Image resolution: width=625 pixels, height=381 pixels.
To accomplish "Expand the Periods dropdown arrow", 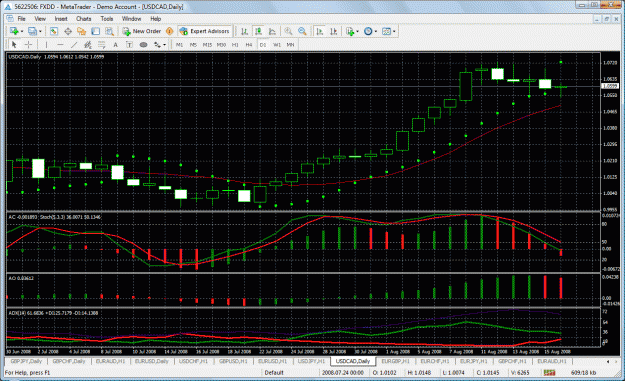I will (375, 31).
